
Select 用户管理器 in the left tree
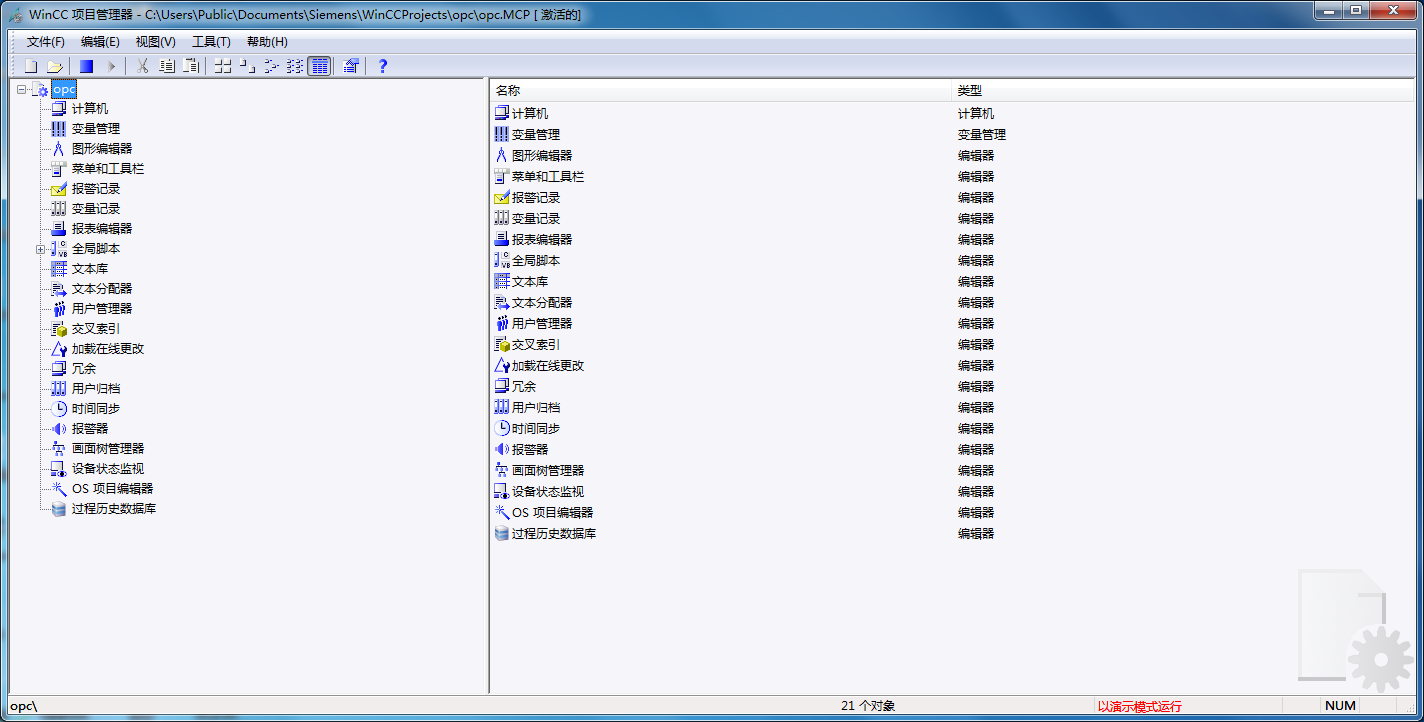[102, 309]
